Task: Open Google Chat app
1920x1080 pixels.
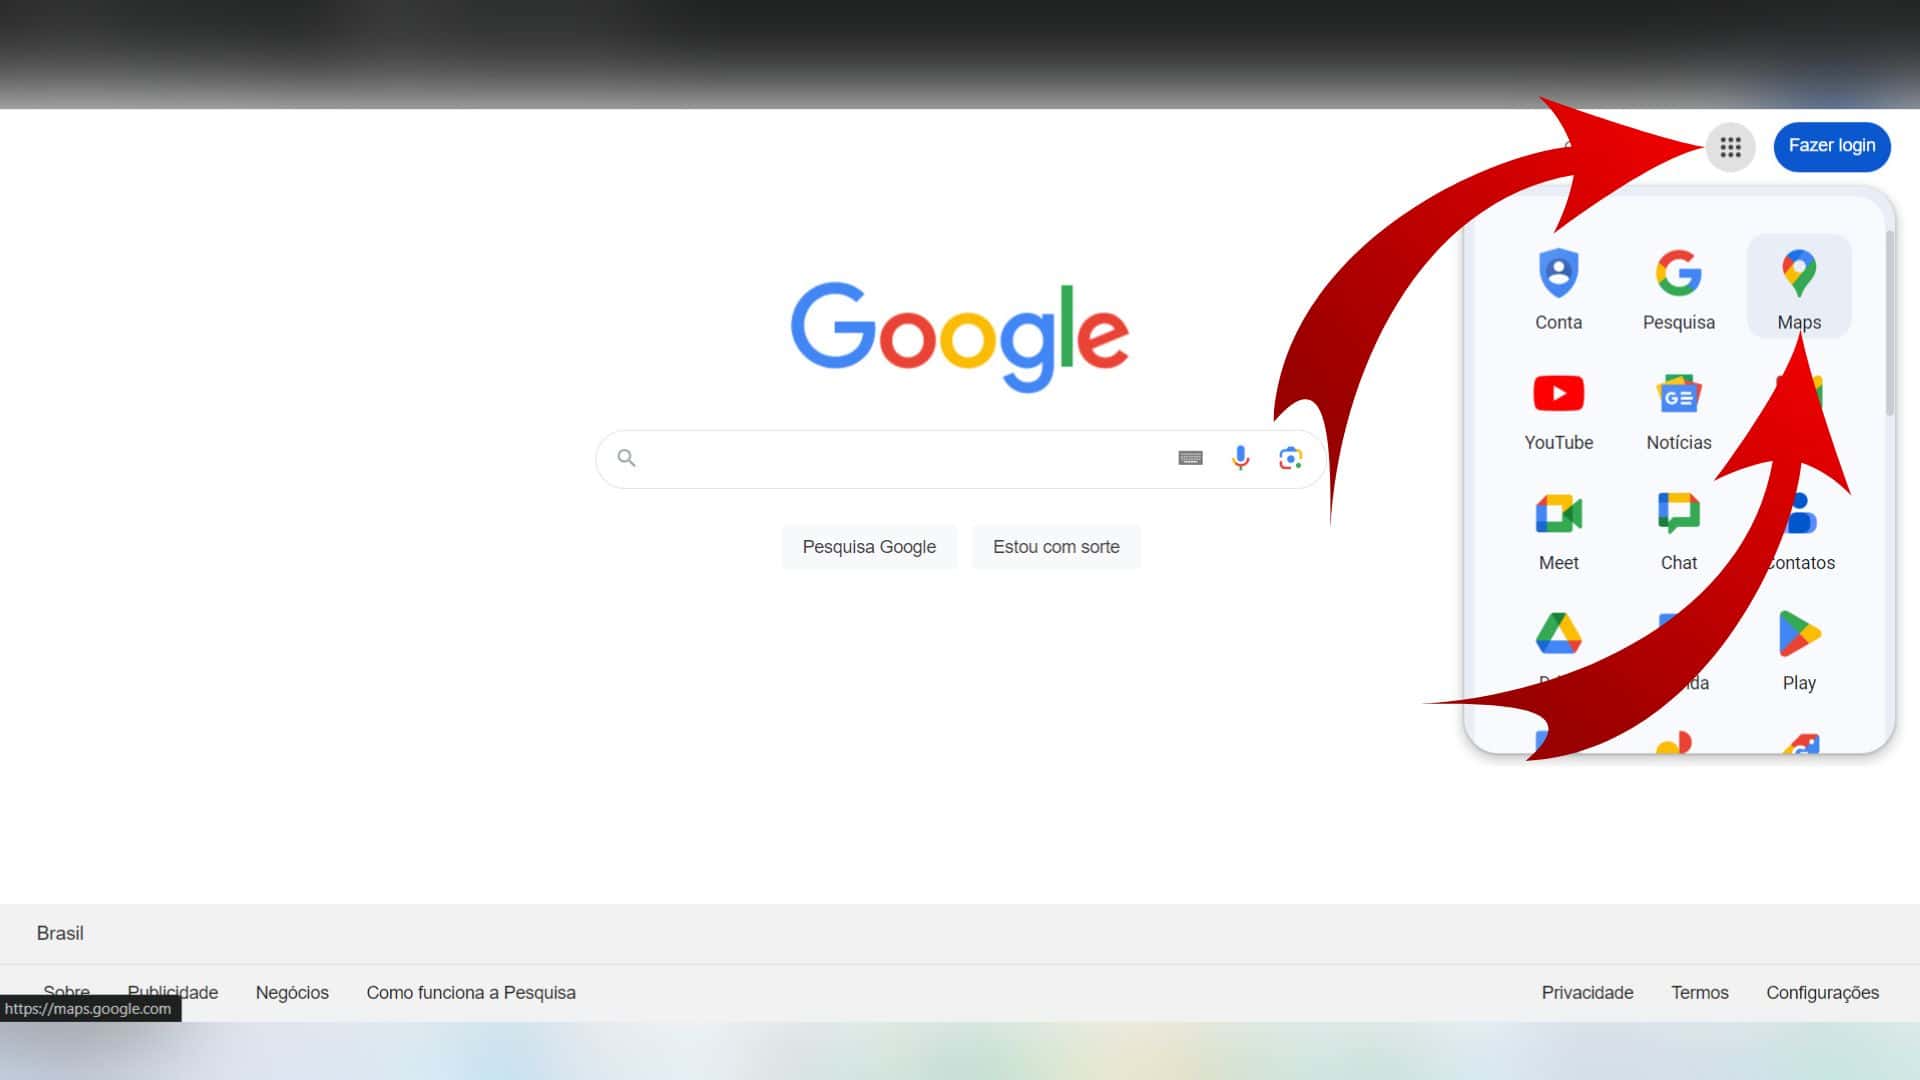Action: point(1679,526)
